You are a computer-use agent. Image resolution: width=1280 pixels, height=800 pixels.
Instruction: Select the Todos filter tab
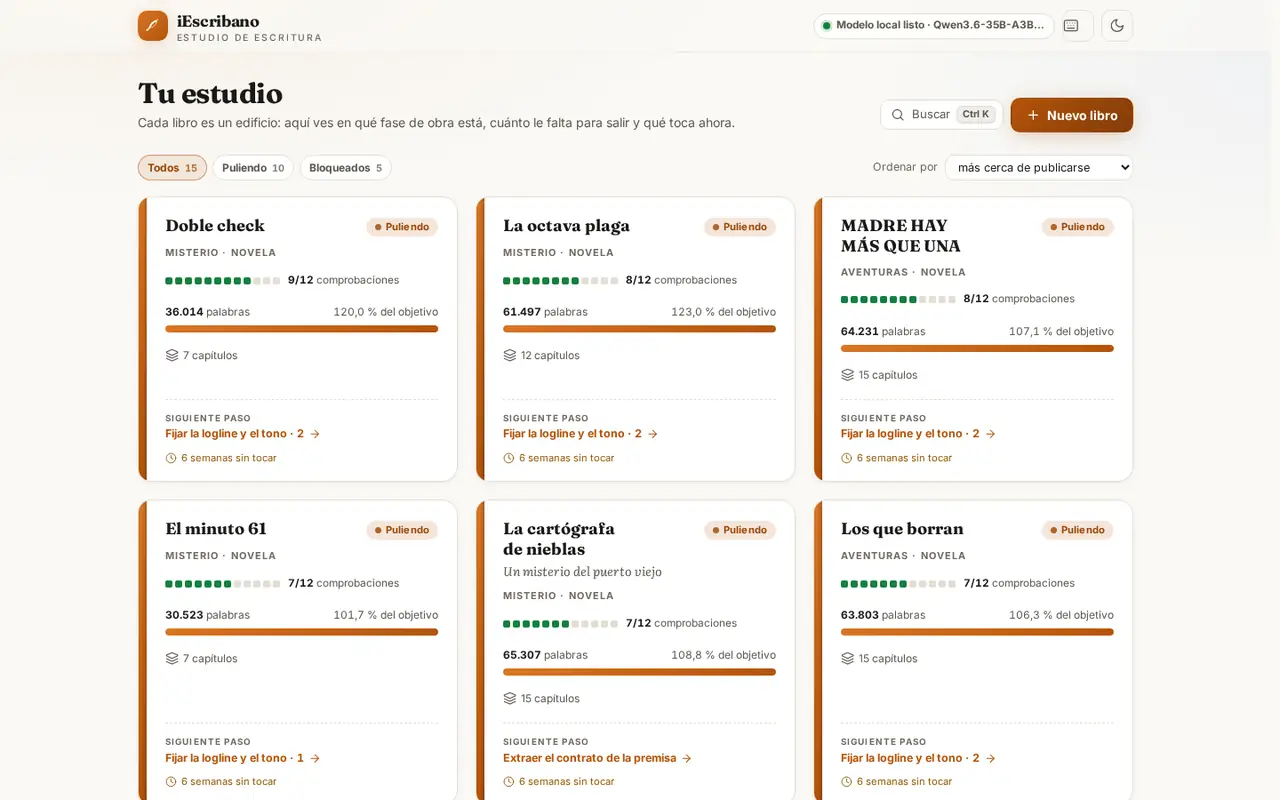[x=172, y=168]
